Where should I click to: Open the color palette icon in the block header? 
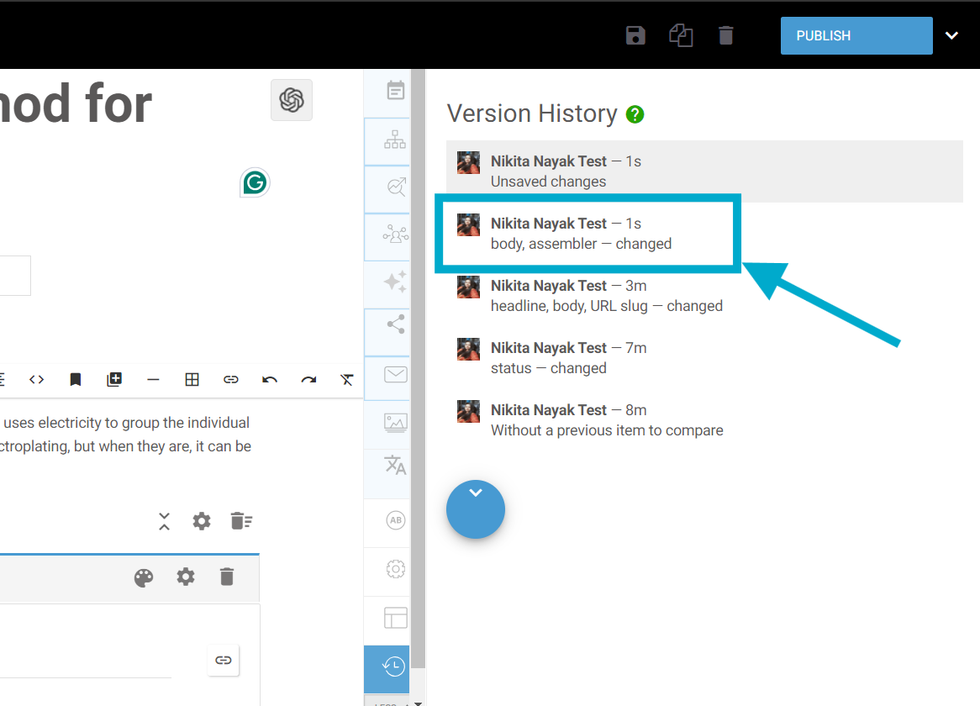144,577
